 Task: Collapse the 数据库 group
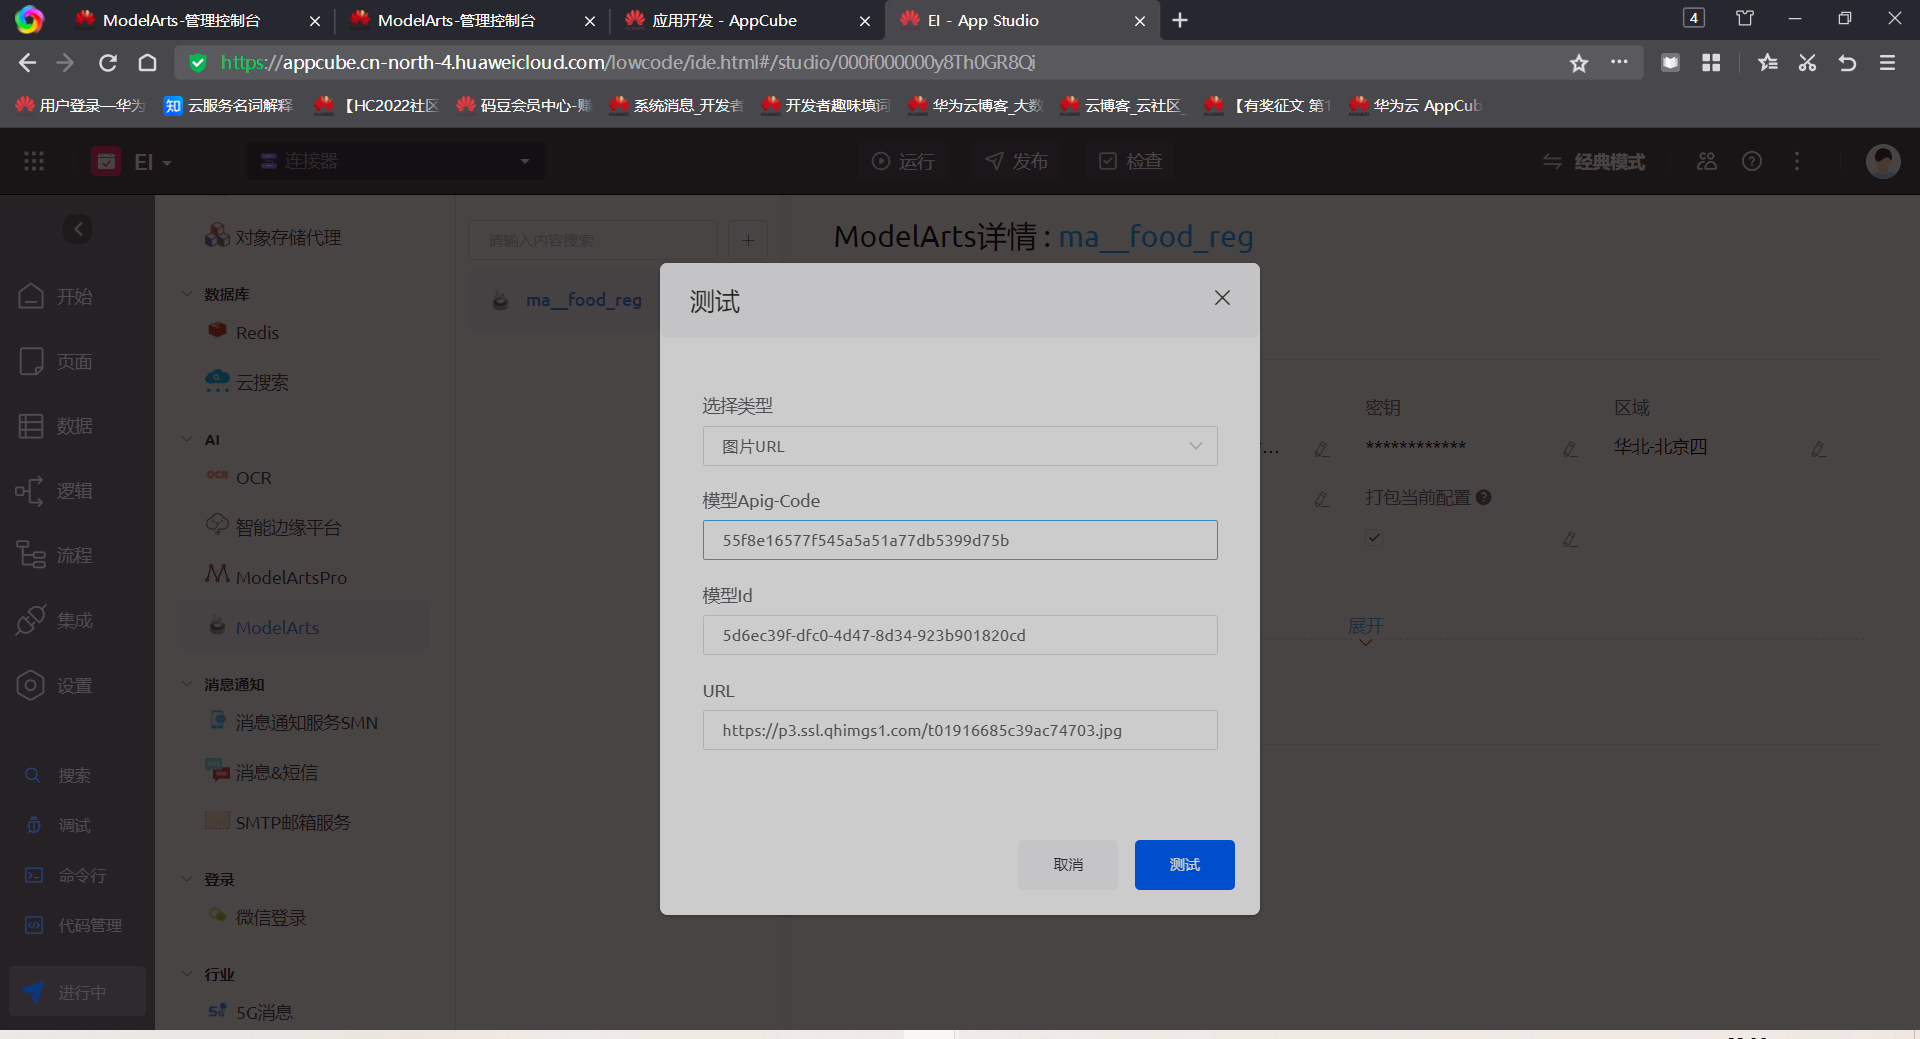click(186, 294)
